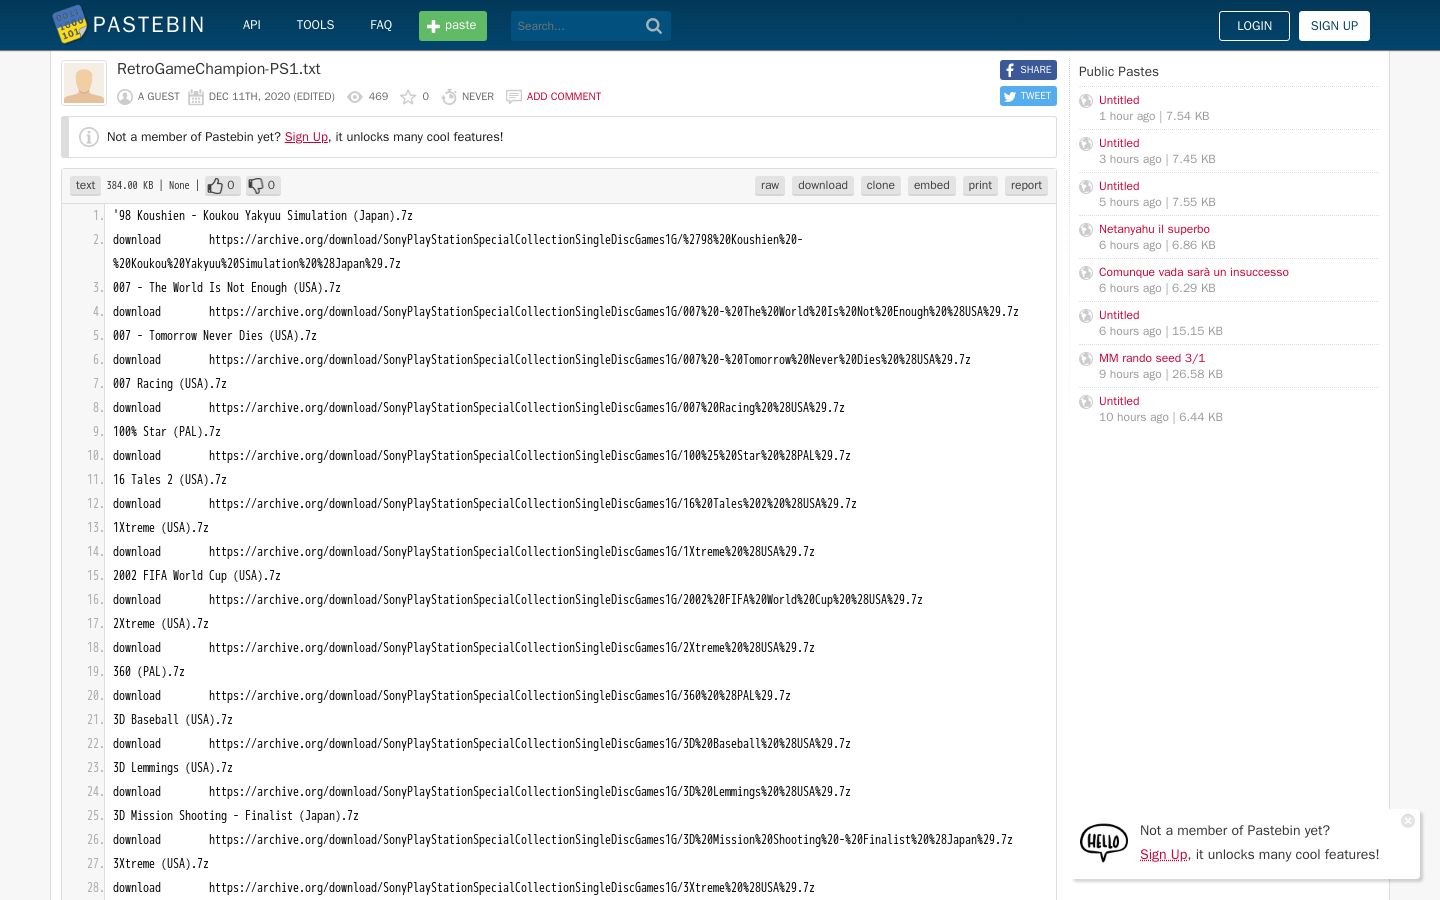1440x900 pixels.
Task: Click the Hello speech bubble icon
Action: [1104, 843]
